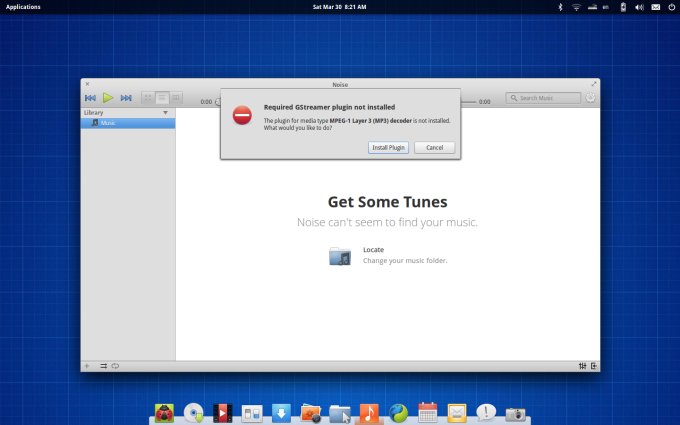Click the Noise window title
Viewport: 680px width, 425px height.
[340, 85]
